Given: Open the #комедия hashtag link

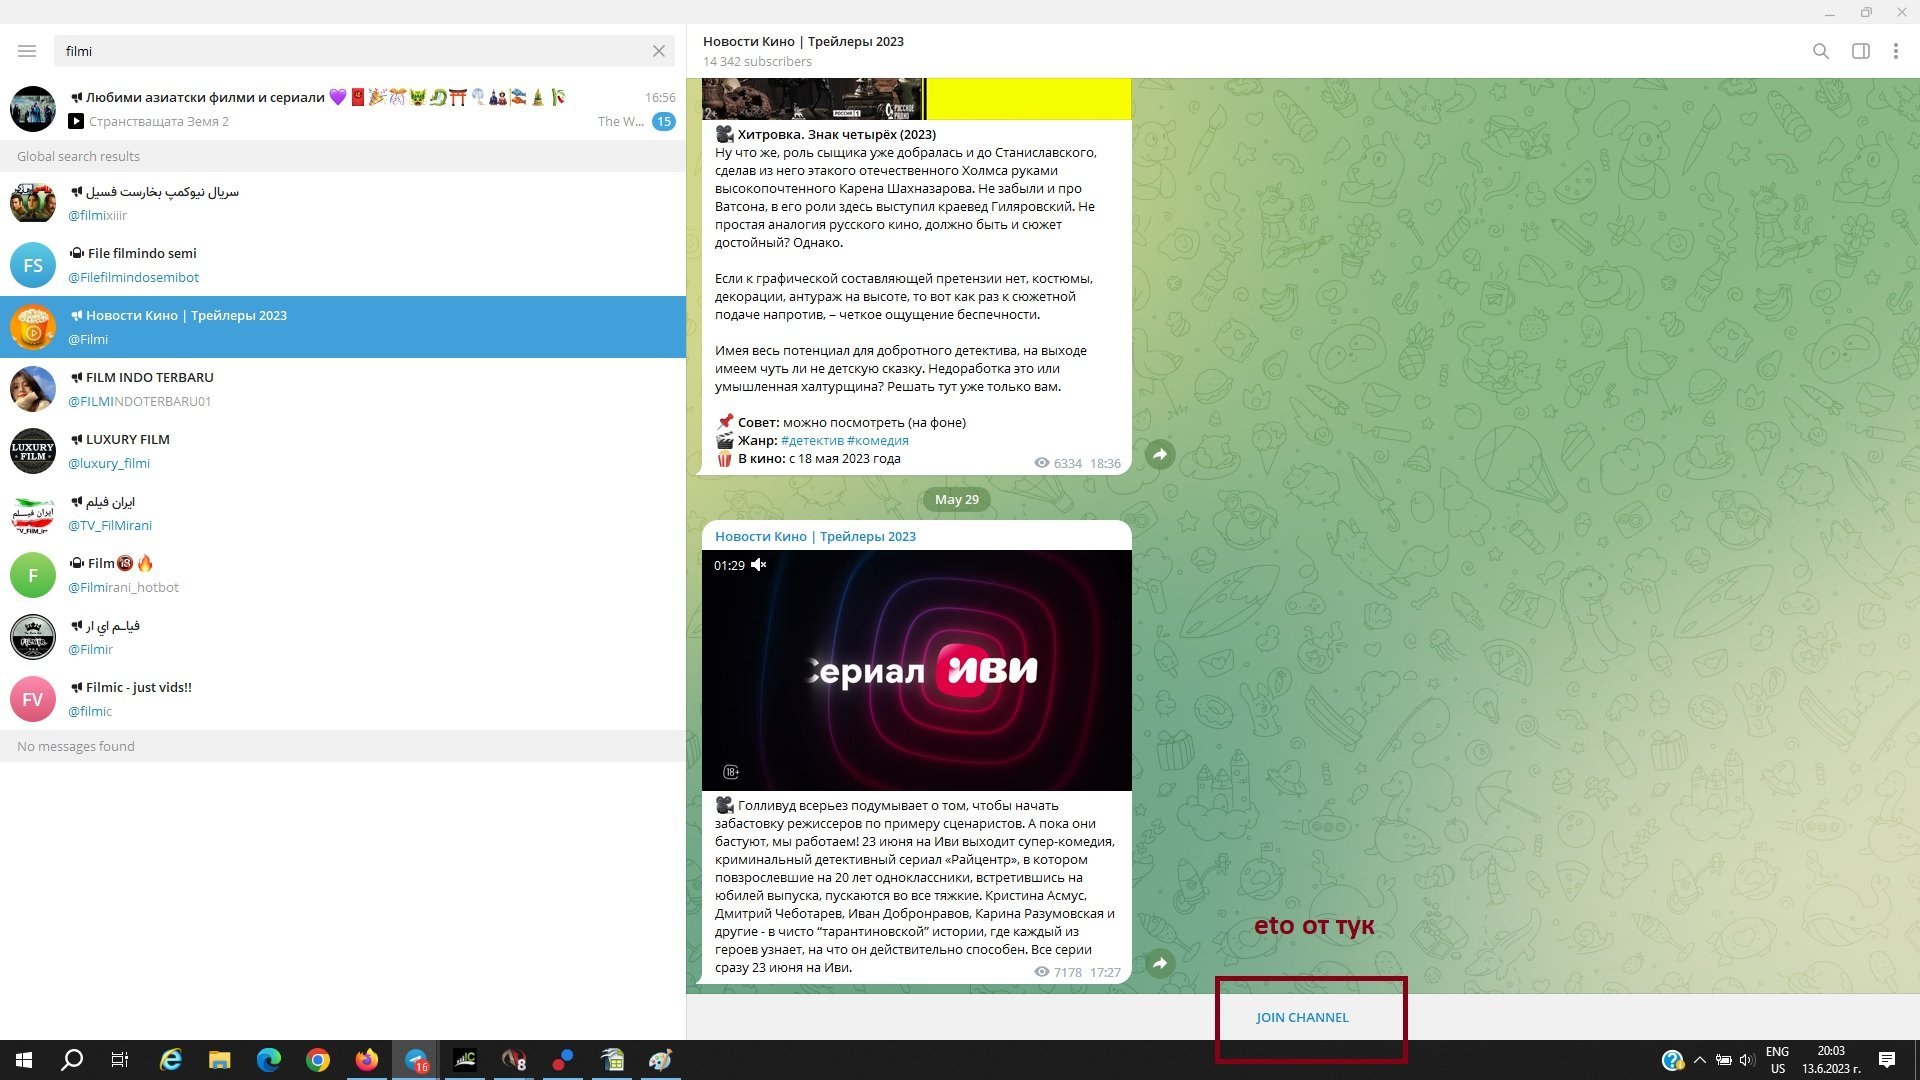Looking at the screenshot, I should [x=877, y=441].
